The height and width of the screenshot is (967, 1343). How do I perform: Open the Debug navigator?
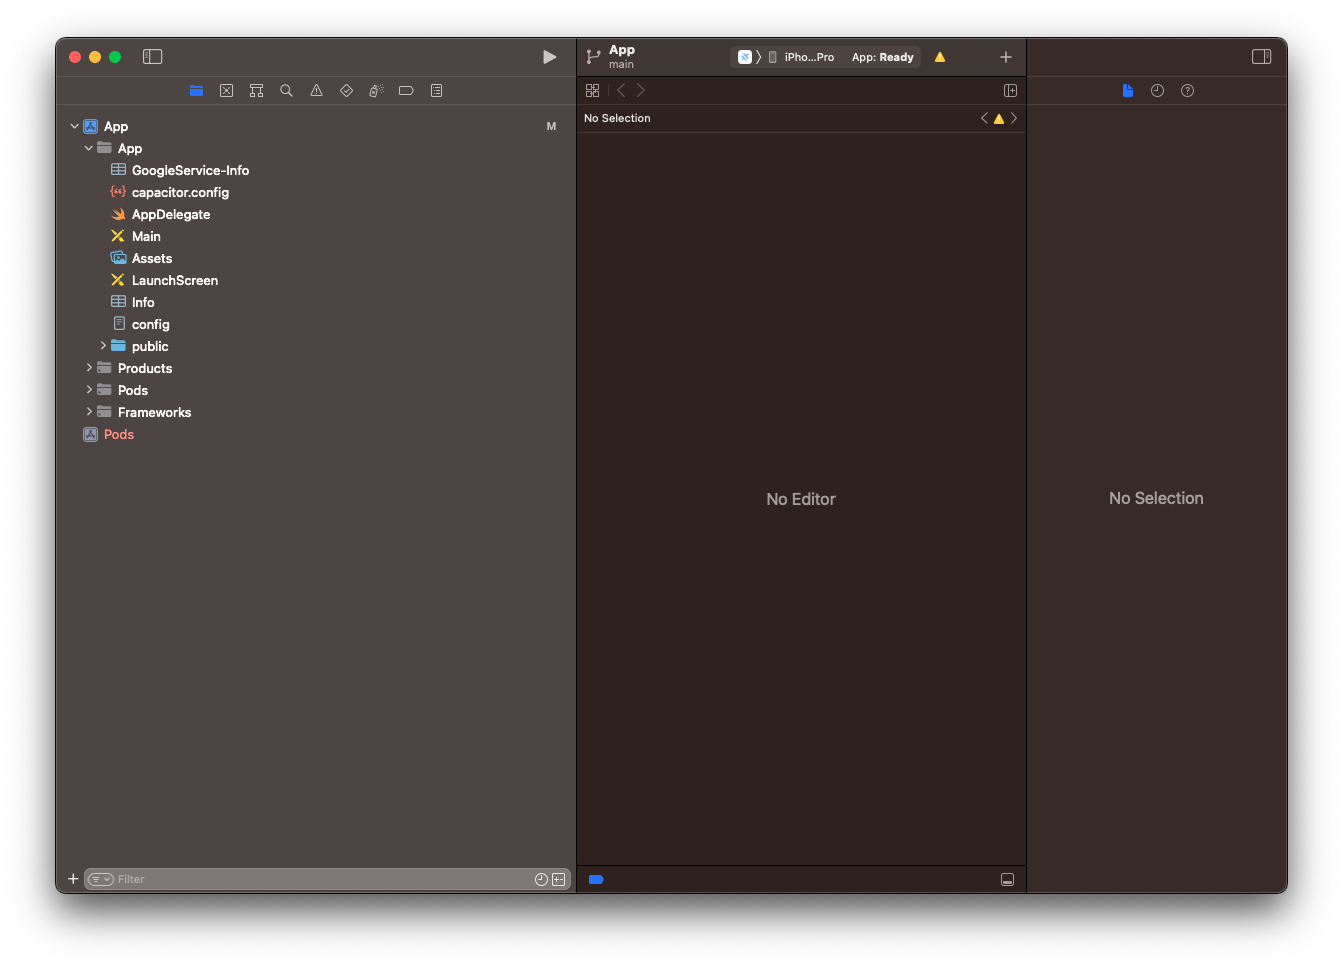(376, 90)
